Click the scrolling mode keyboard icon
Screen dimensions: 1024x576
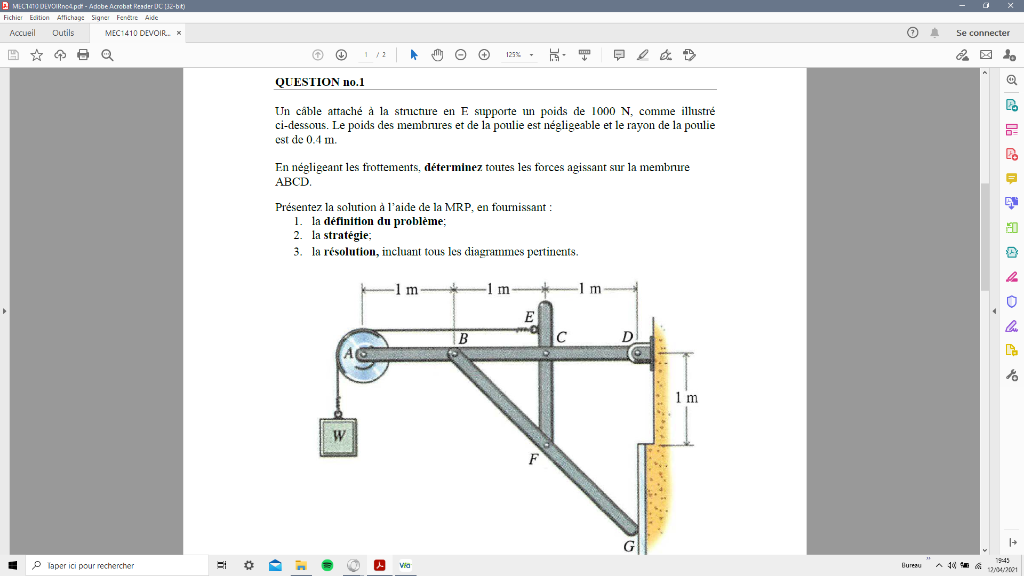(584, 55)
